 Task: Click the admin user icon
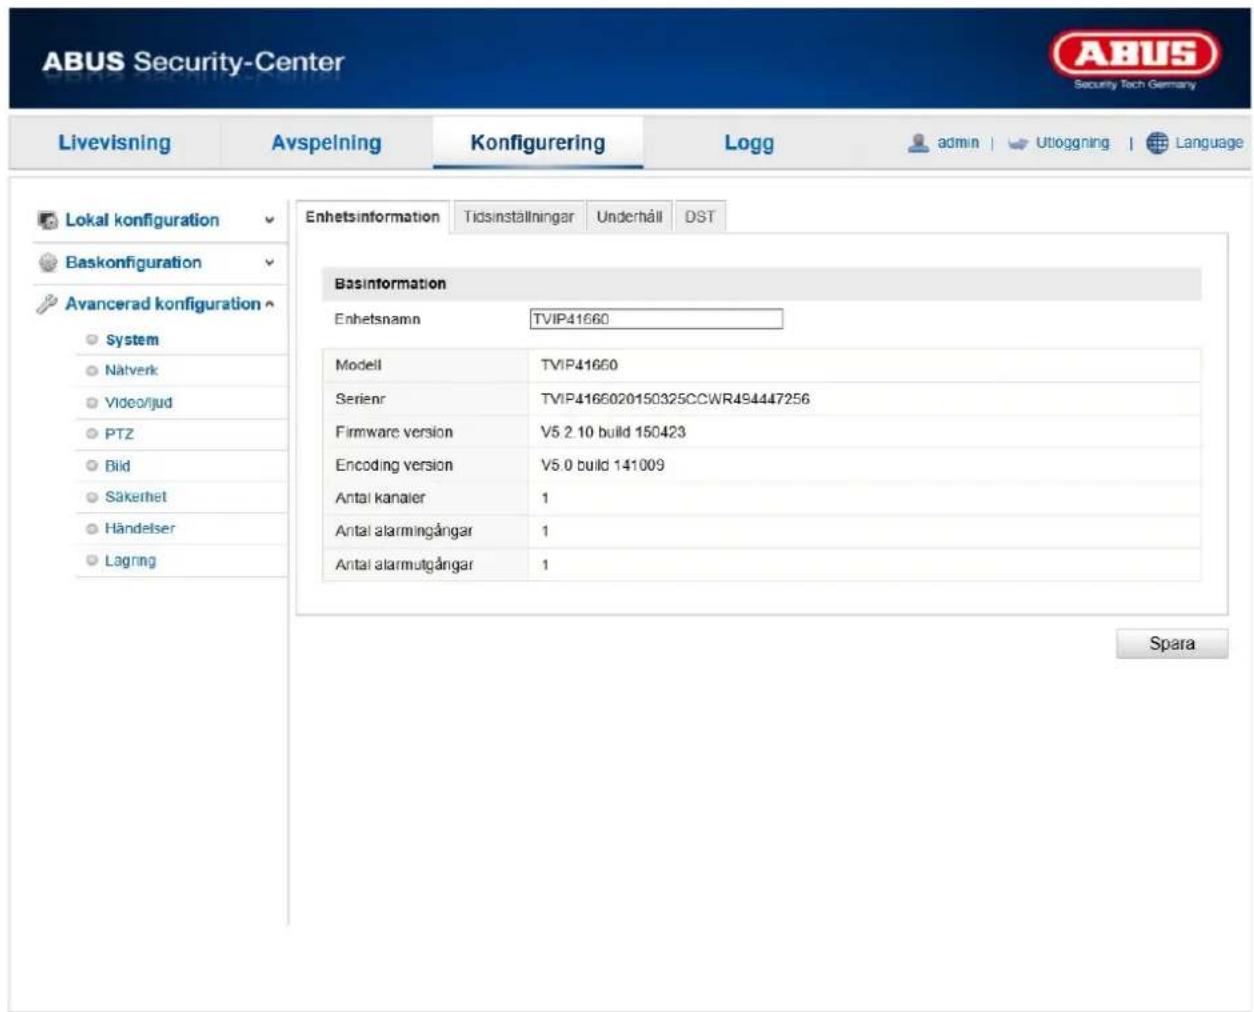[918, 143]
